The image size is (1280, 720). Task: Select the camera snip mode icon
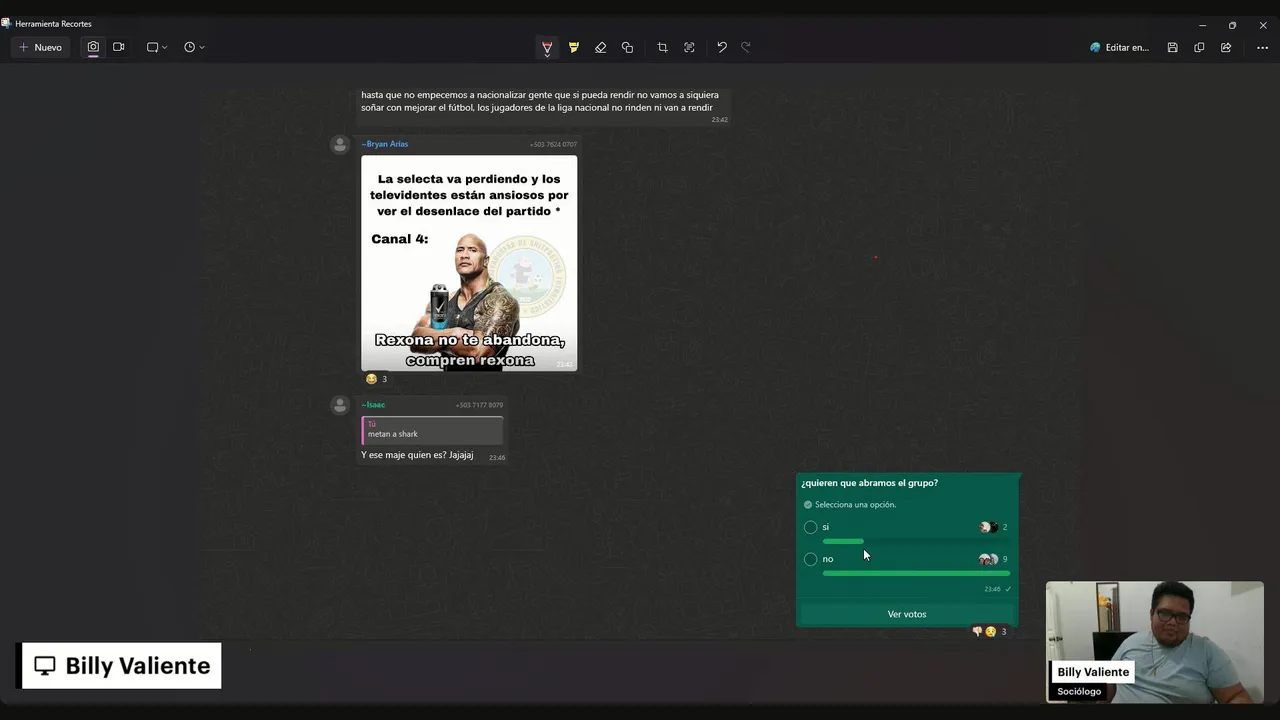pos(93,47)
